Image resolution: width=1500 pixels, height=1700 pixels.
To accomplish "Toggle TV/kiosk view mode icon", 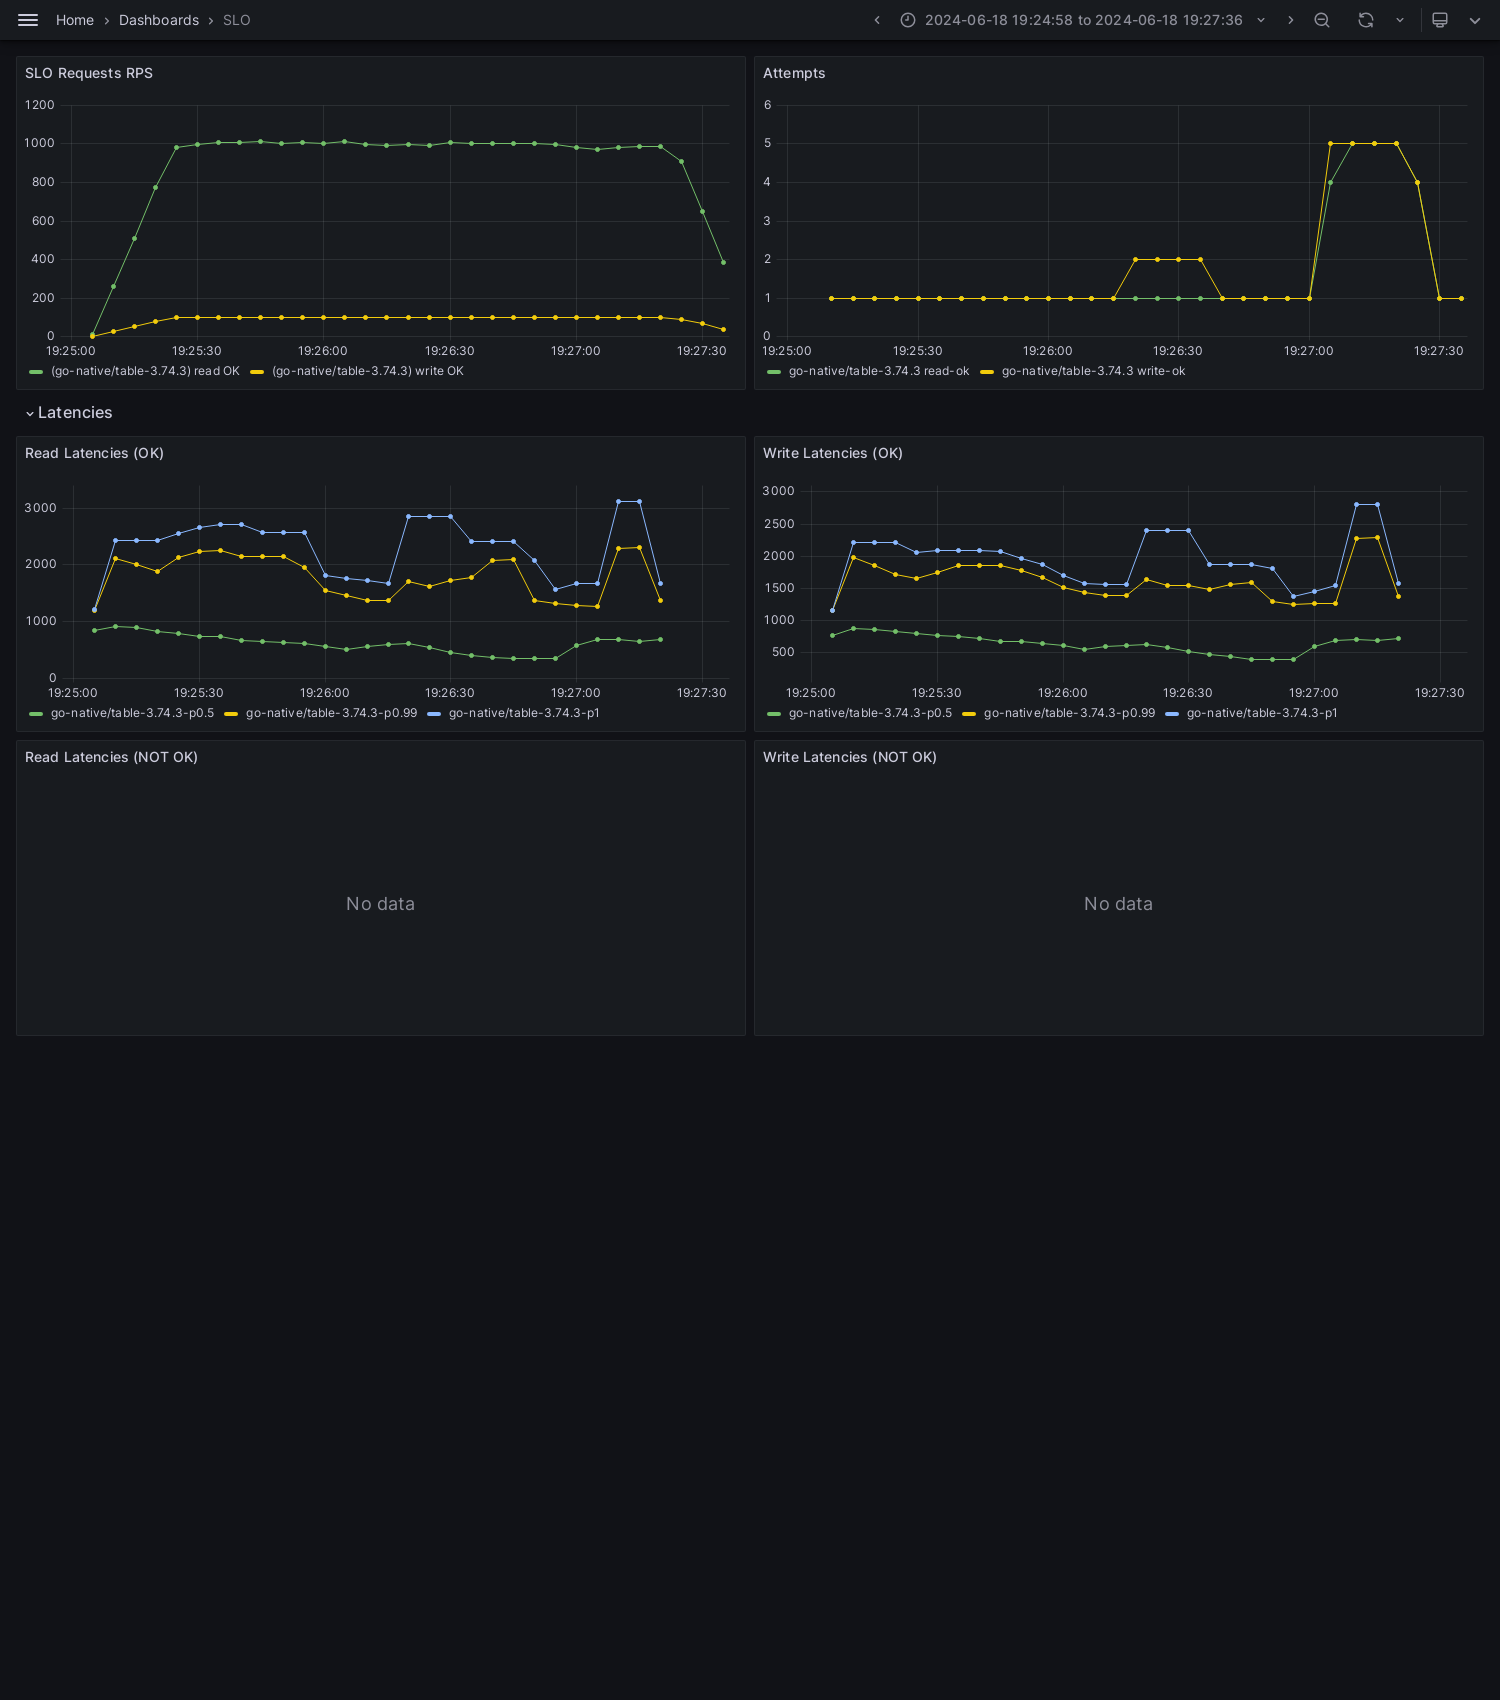I will (1440, 20).
